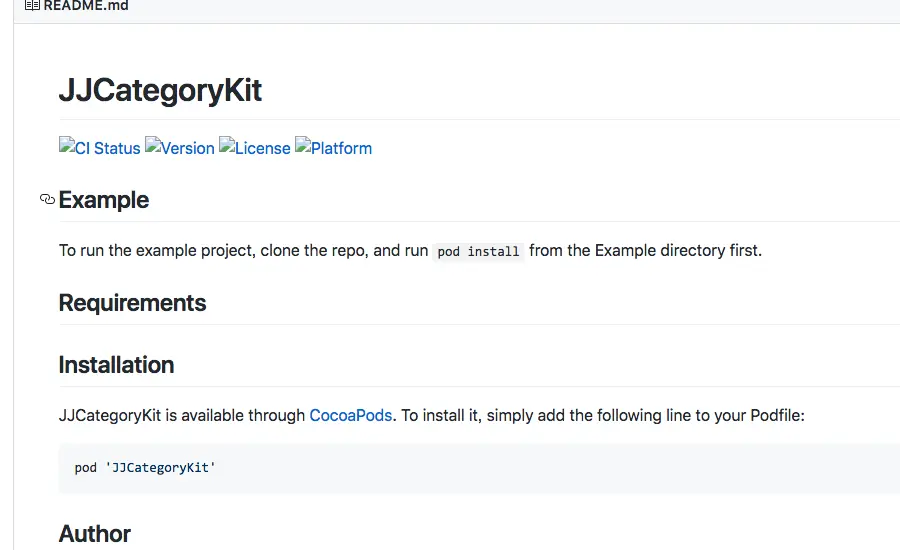Follow the License text link
This screenshot has height=550, width=900.
point(262,148)
